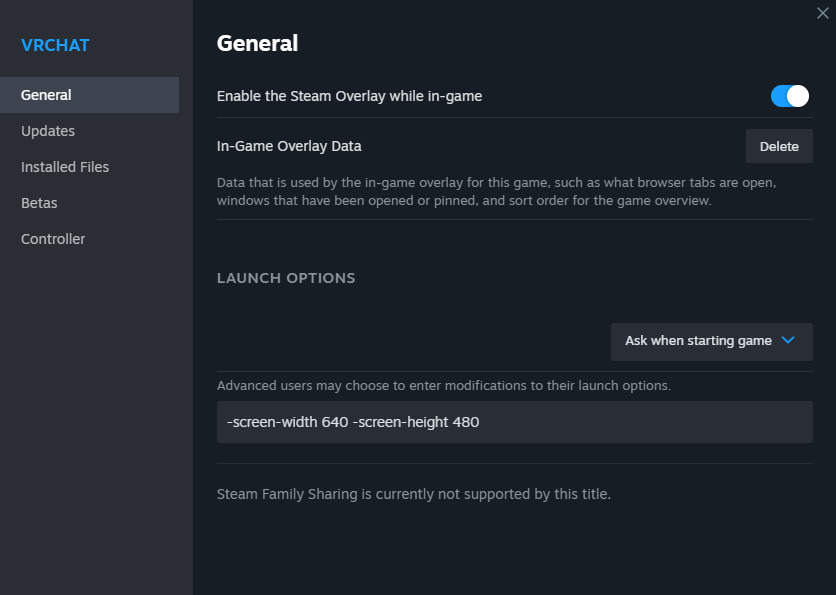Click the General page heading
The height and width of the screenshot is (595, 836).
258,43
